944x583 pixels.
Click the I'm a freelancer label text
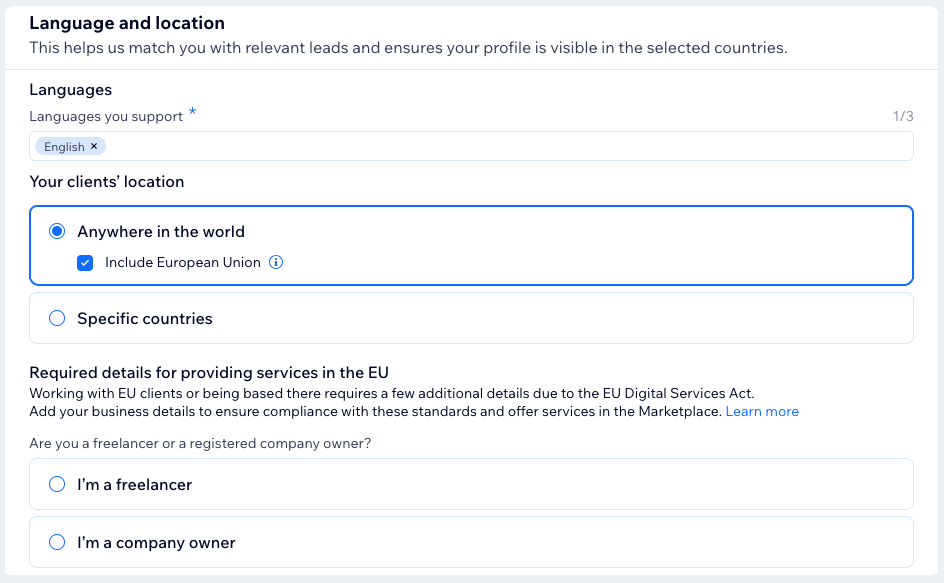tap(134, 485)
